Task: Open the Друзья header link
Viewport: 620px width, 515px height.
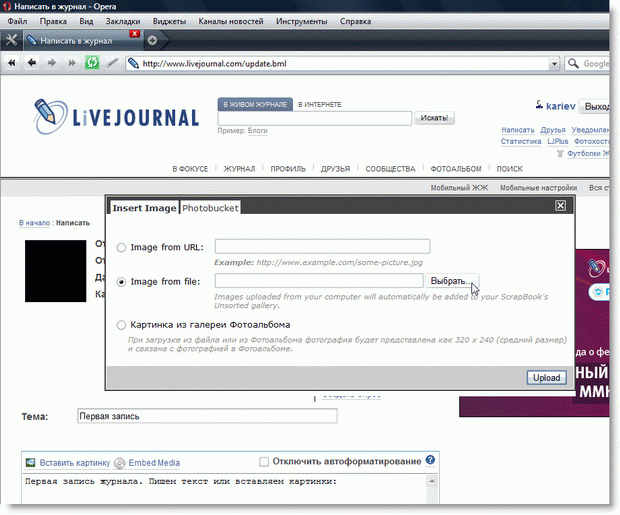Action: click(553, 130)
